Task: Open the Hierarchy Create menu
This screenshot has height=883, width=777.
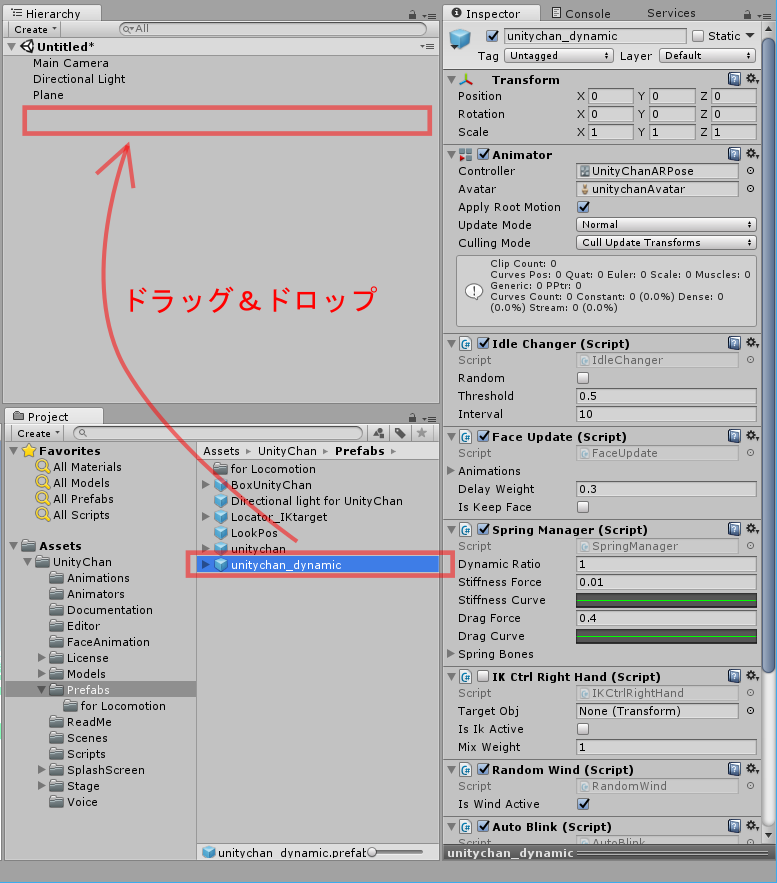Action: (35, 29)
